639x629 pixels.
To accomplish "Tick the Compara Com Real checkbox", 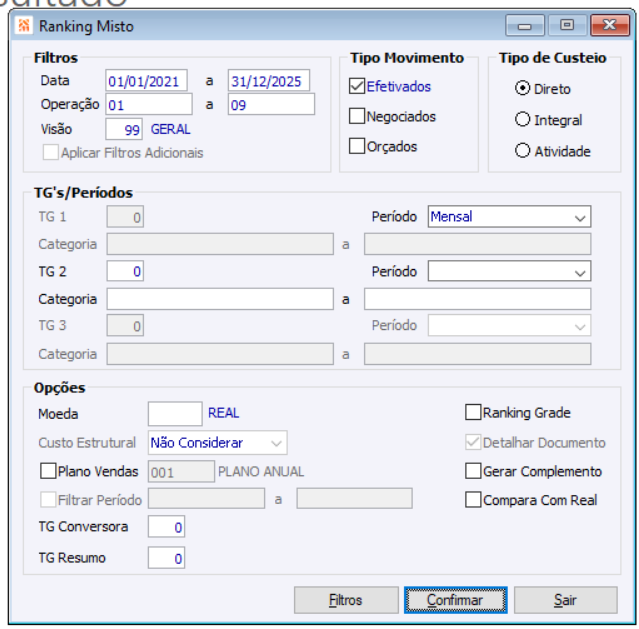I will pyautogui.click(x=473, y=500).
